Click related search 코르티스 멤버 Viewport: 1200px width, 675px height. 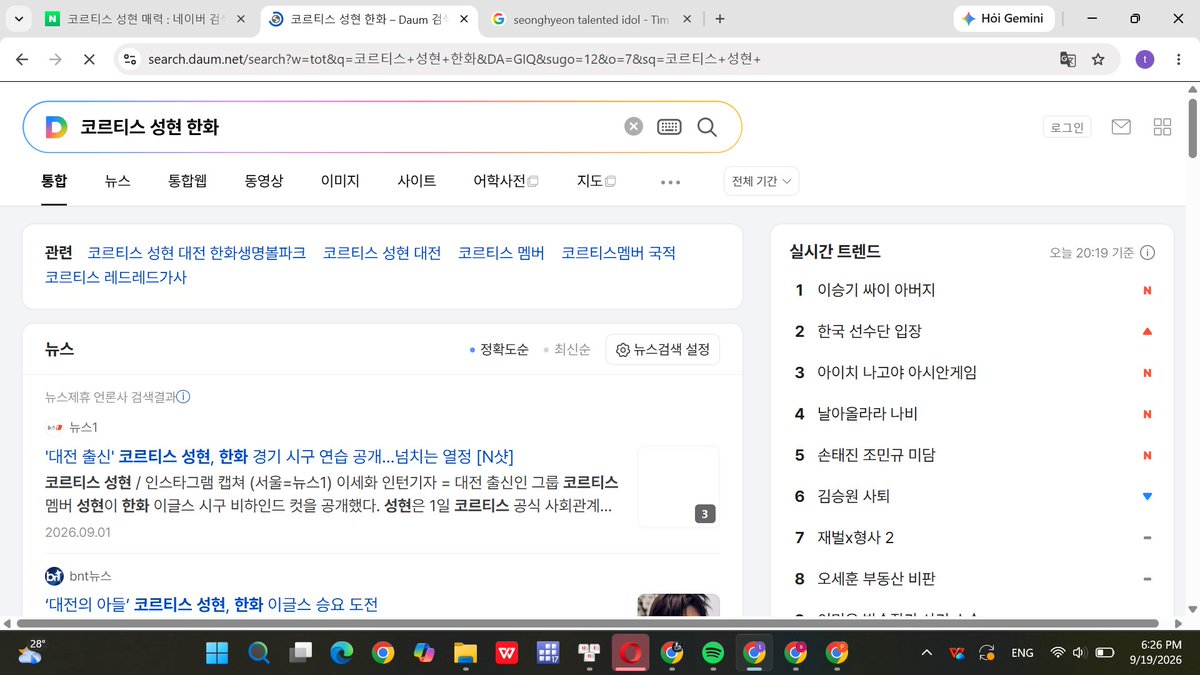(501, 253)
